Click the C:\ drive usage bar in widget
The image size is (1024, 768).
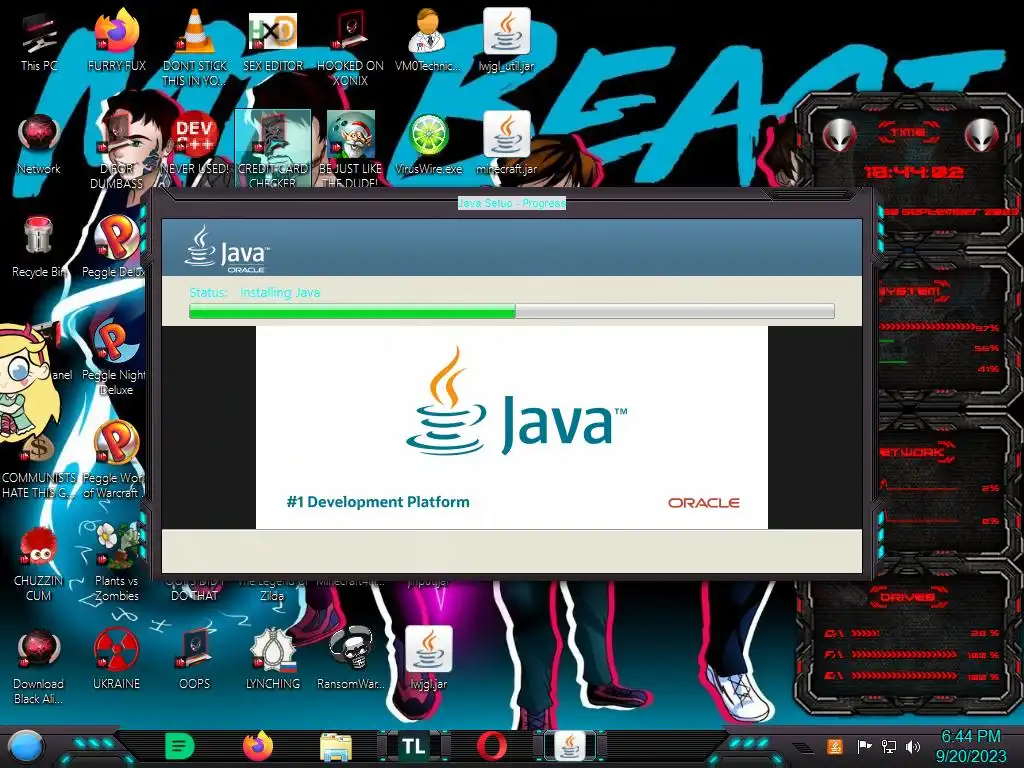coord(866,633)
